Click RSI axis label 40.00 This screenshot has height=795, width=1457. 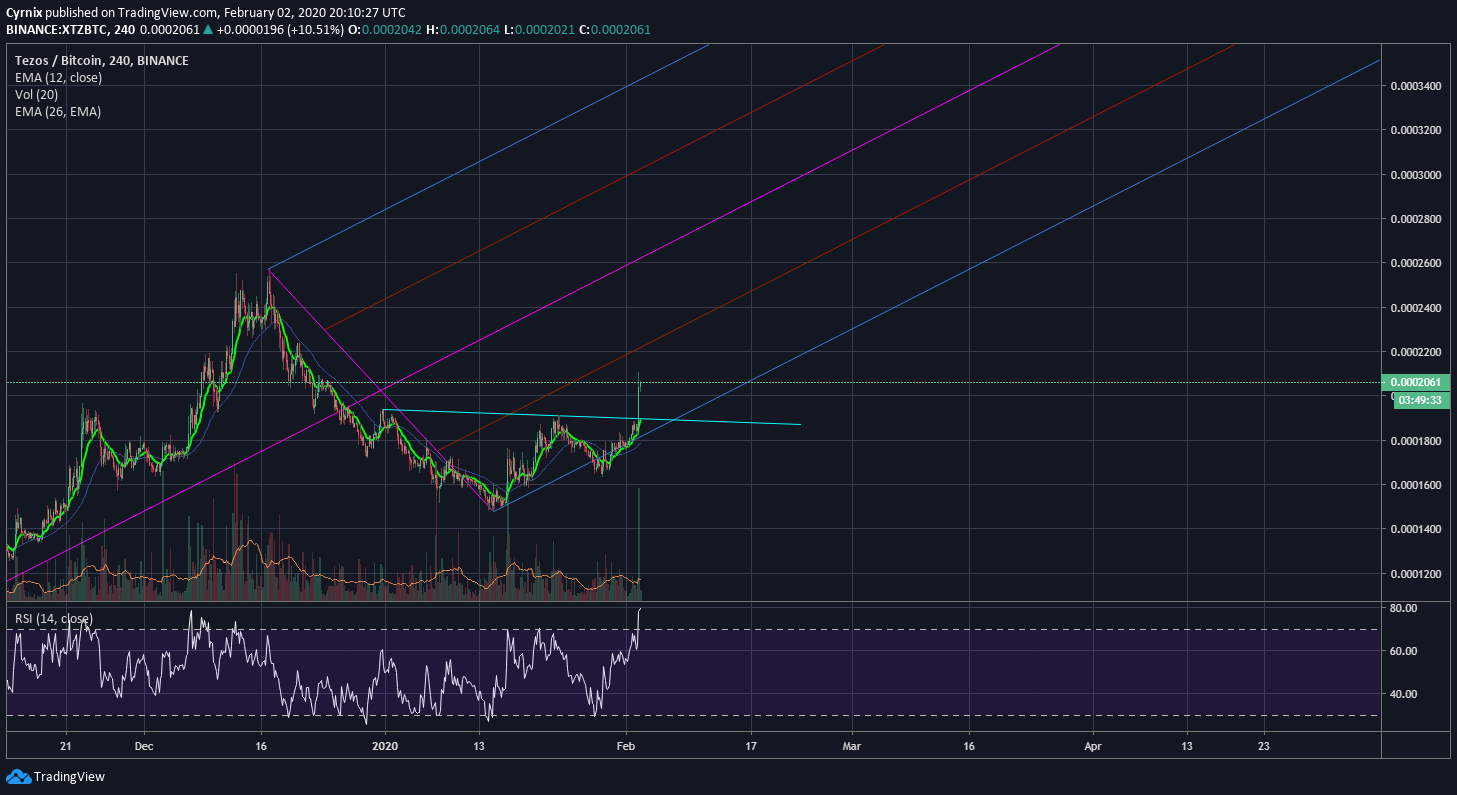(1404, 694)
